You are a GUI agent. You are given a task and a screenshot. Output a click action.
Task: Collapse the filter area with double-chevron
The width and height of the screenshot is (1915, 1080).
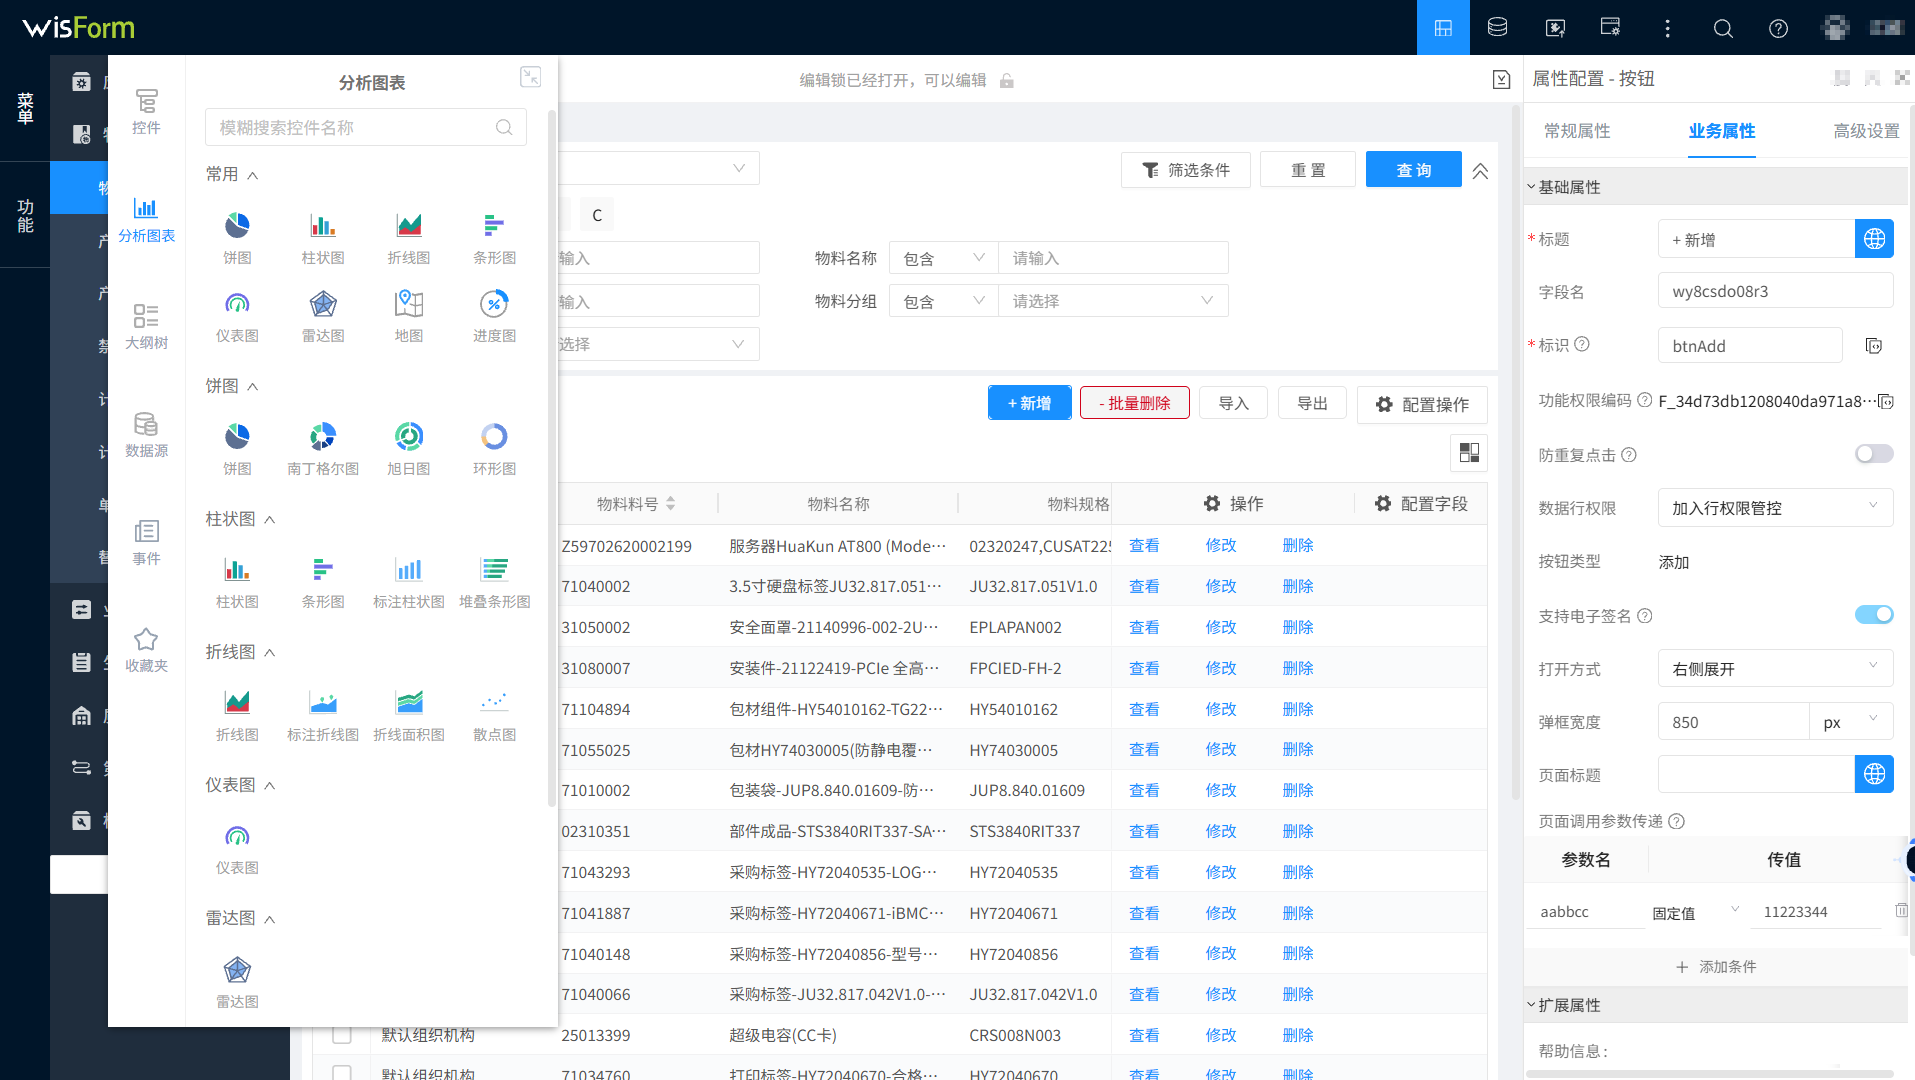(1480, 171)
